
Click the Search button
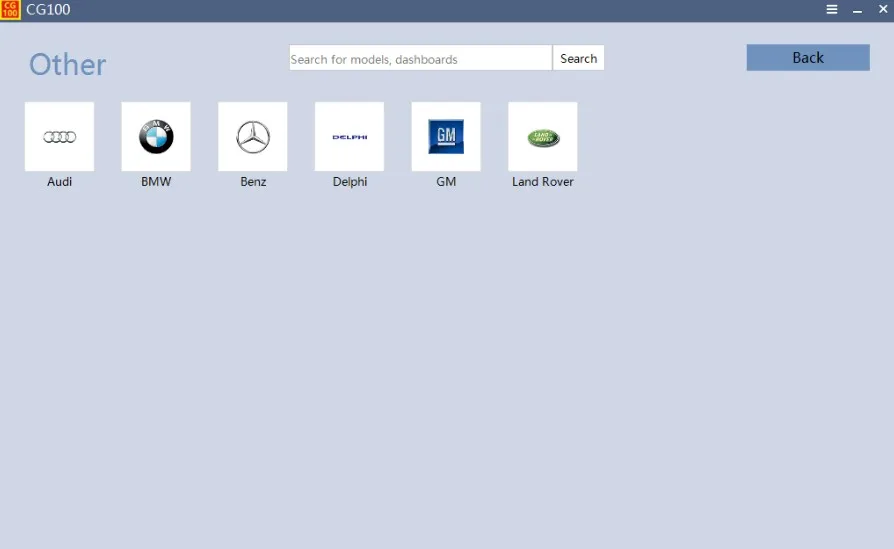tap(578, 58)
